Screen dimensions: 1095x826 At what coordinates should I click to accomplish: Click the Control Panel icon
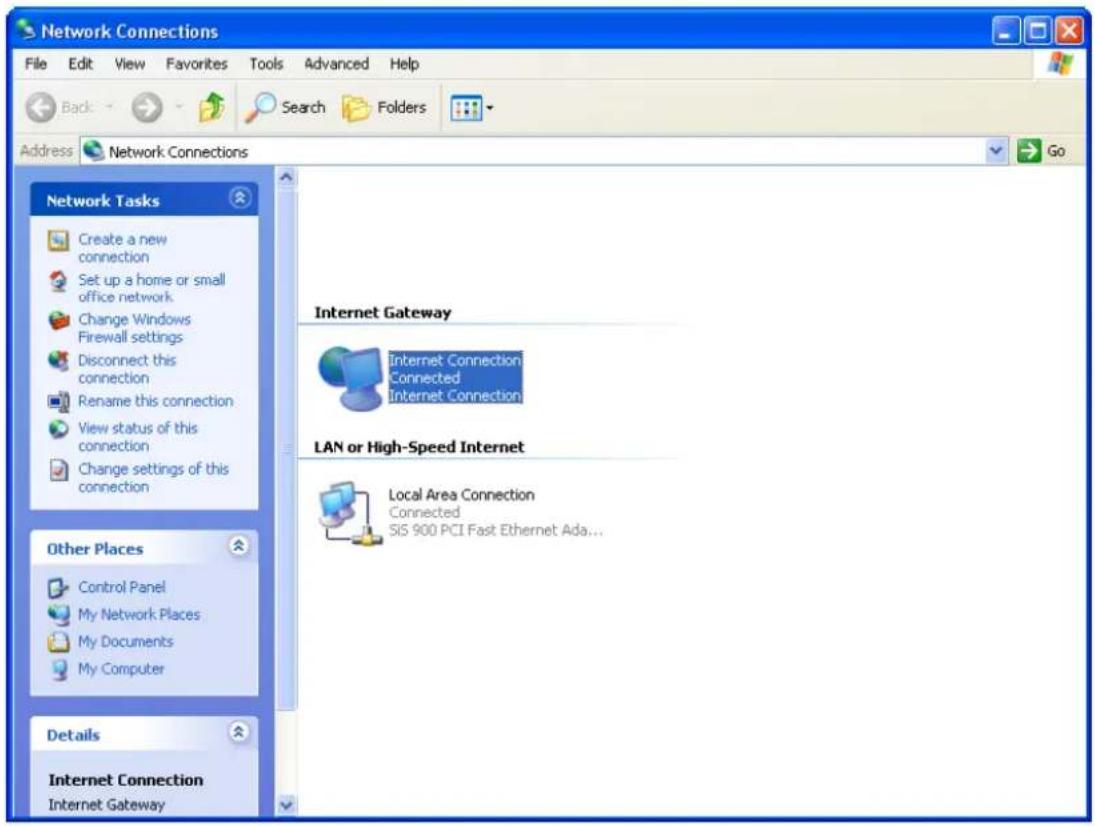59,588
